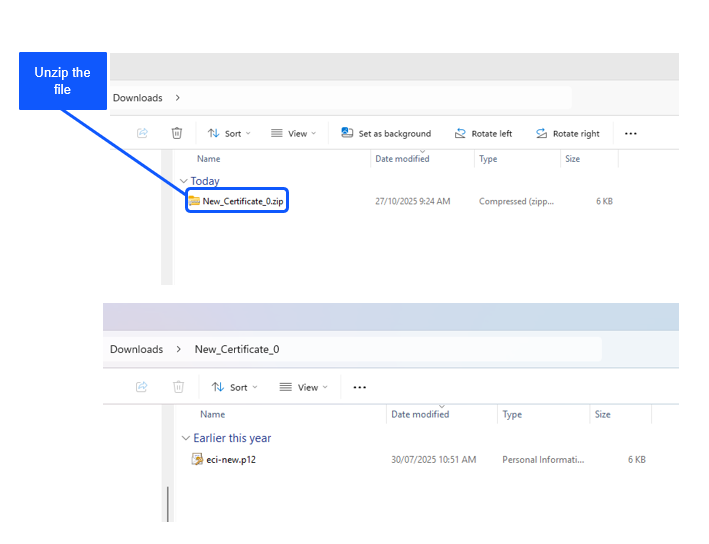The image size is (709, 544).
Task: Select the New_Certificate_0.zip file
Action: (236, 201)
